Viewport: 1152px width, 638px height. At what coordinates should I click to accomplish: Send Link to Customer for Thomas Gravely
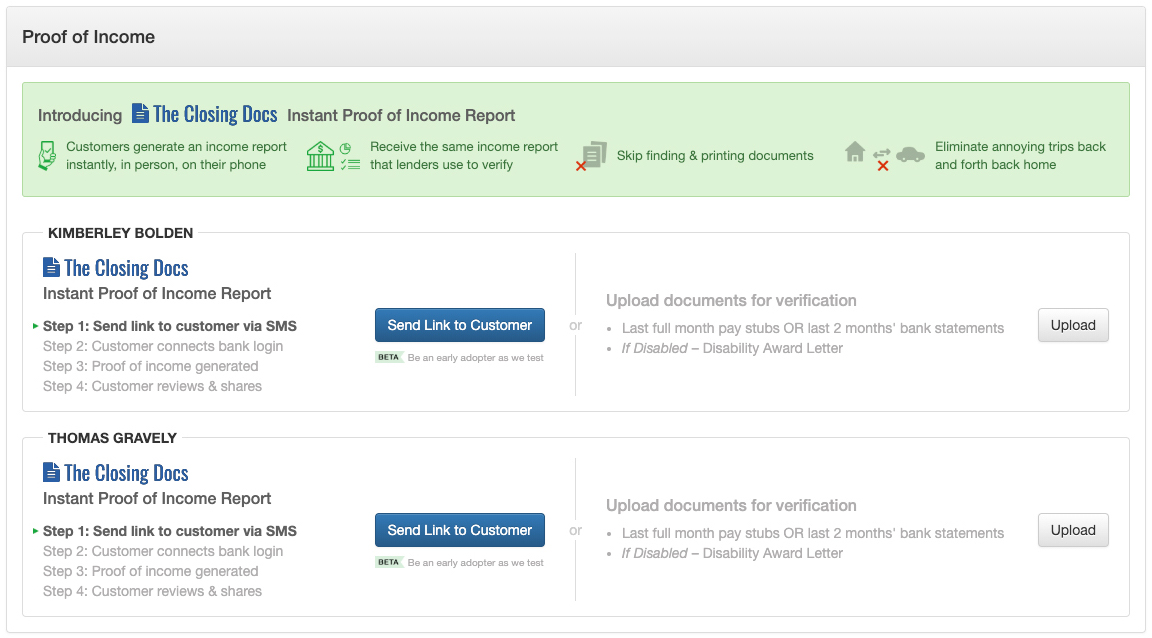coord(460,530)
